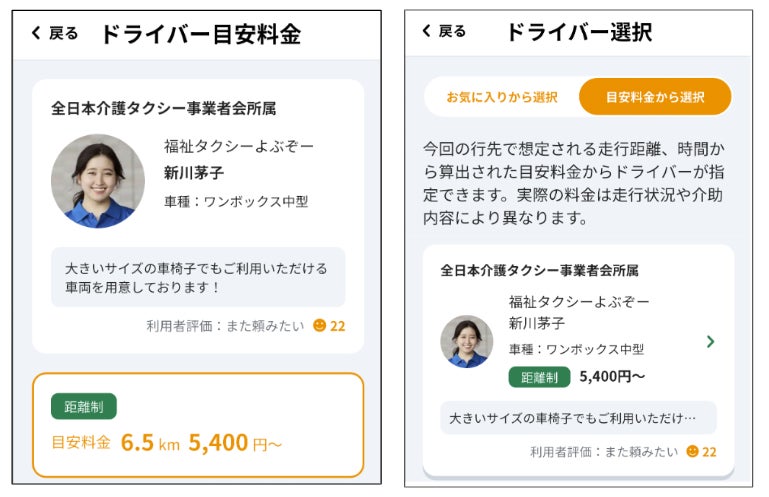This screenshot has height=497, width=769.
Task: Open driver details with green chevron
Action: (710, 342)
